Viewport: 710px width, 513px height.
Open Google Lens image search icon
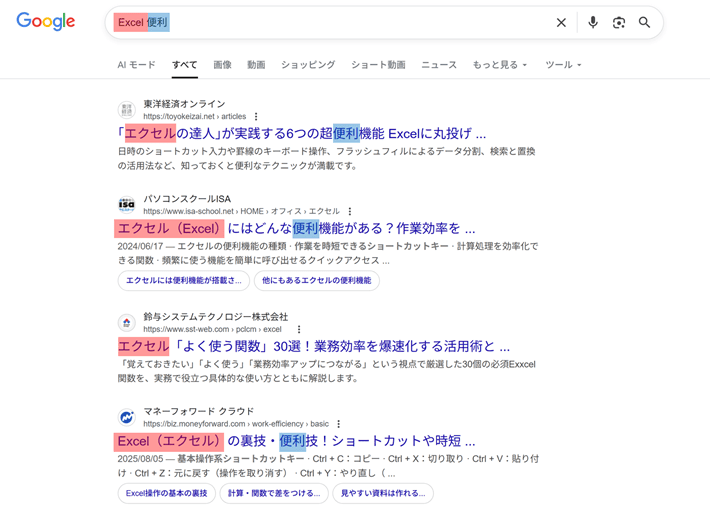pos(619,22)
